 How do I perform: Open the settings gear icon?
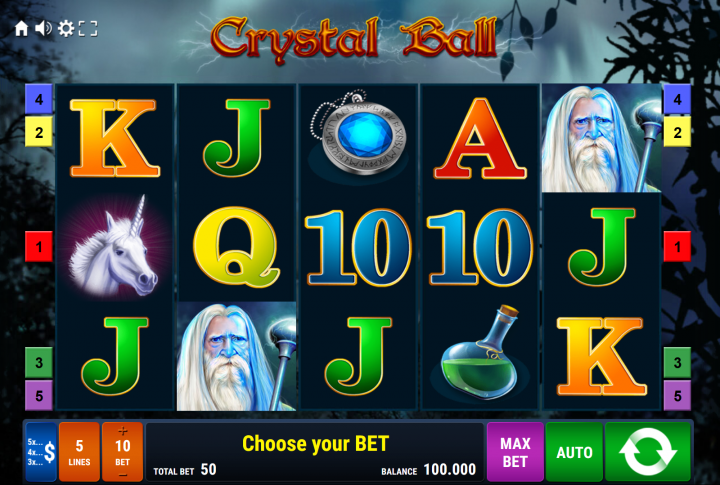[66, 28]
